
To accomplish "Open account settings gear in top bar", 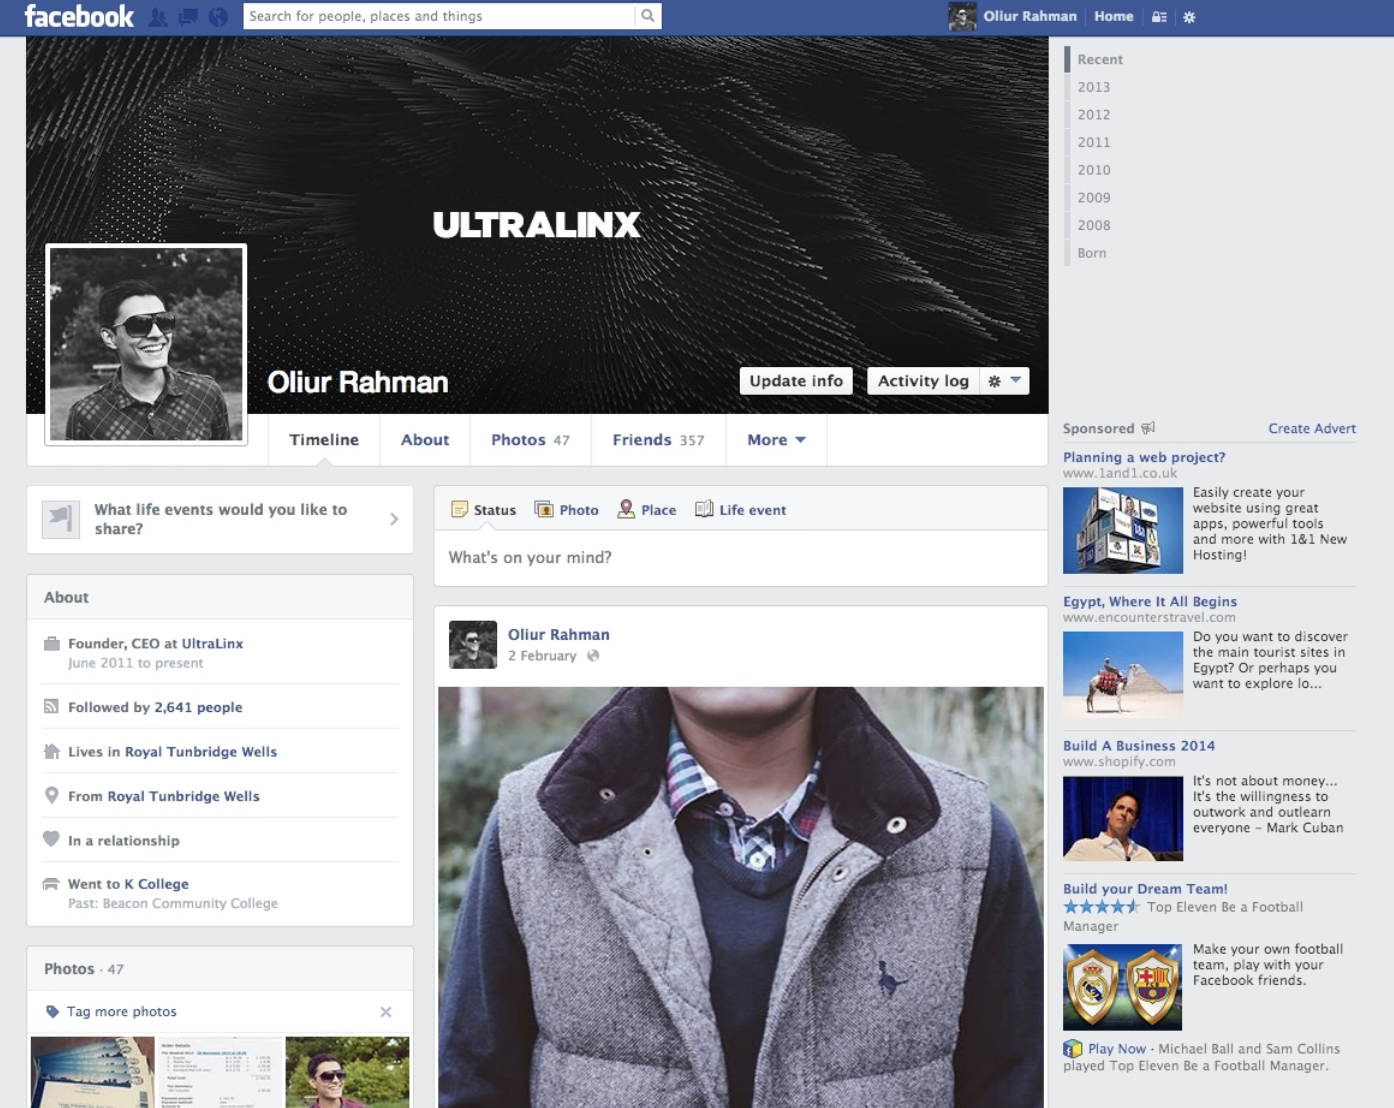I will pyautogui.click(x=1189, y=17).
